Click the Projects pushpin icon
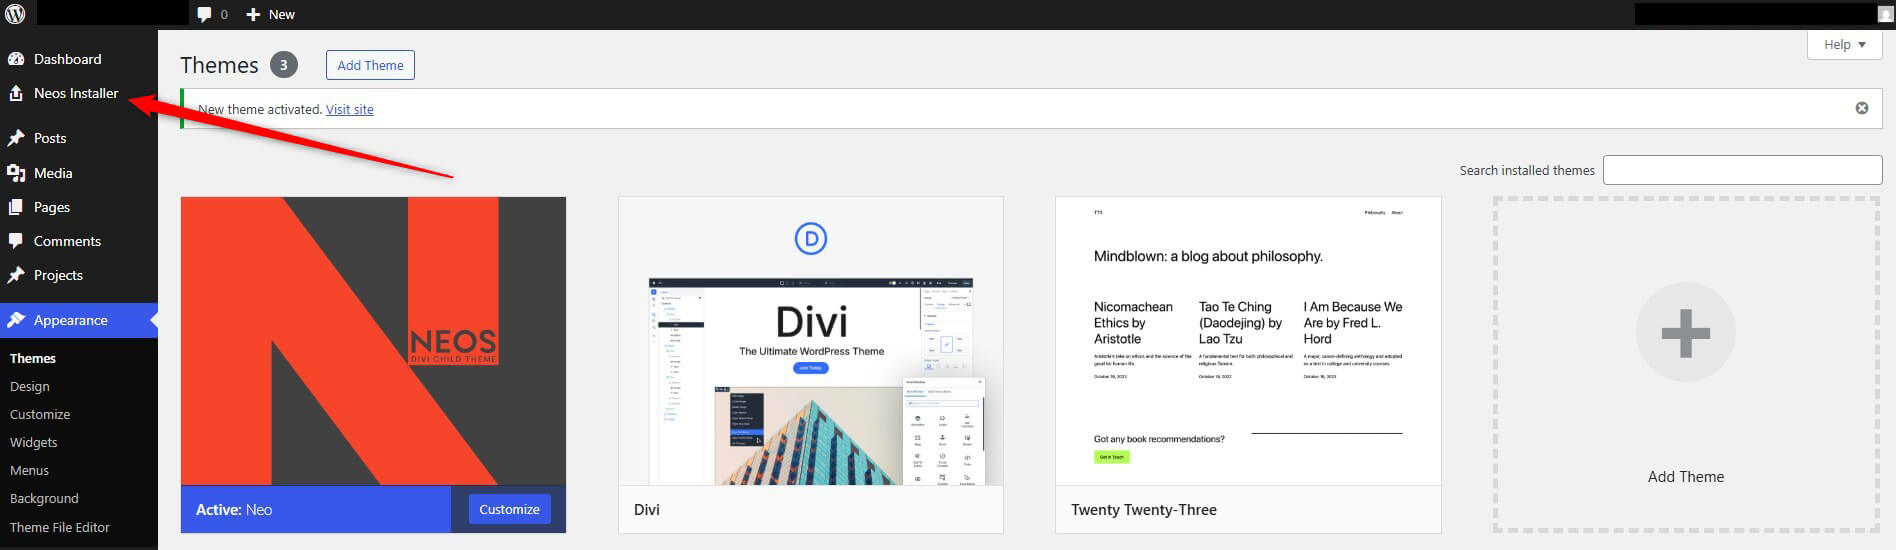 pos(16,275)
